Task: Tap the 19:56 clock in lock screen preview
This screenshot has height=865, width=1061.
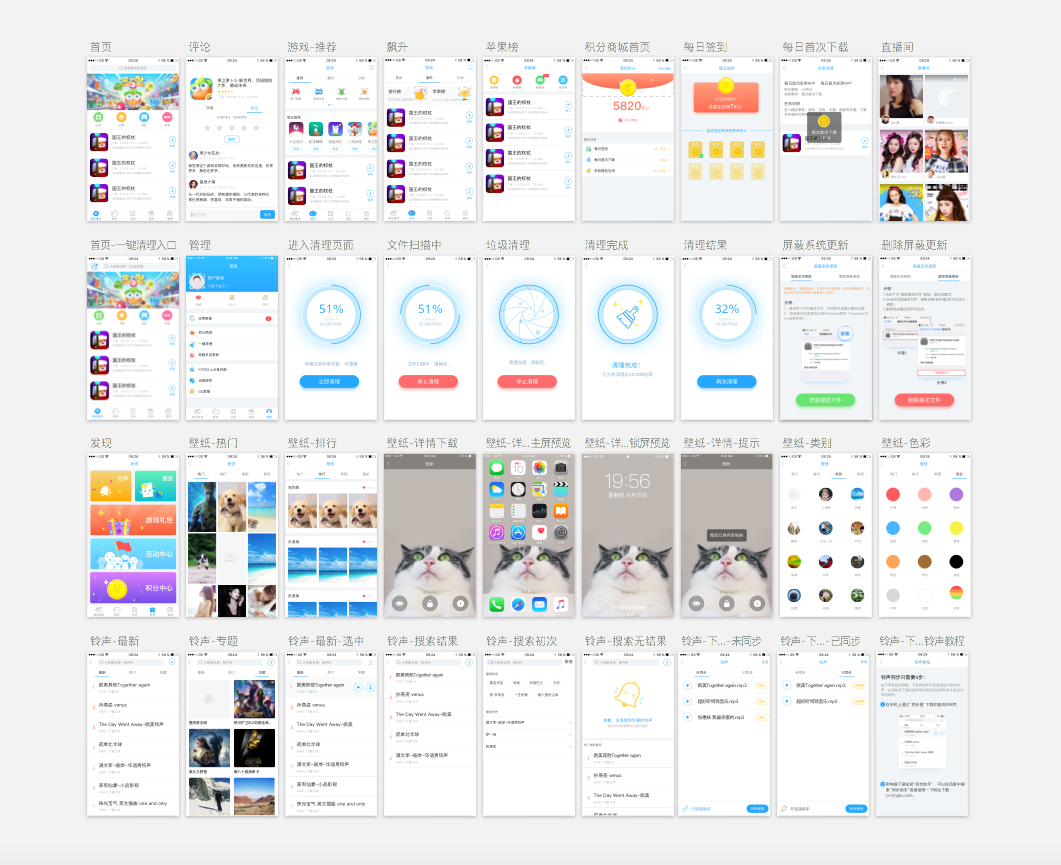Action: point(627,481)
